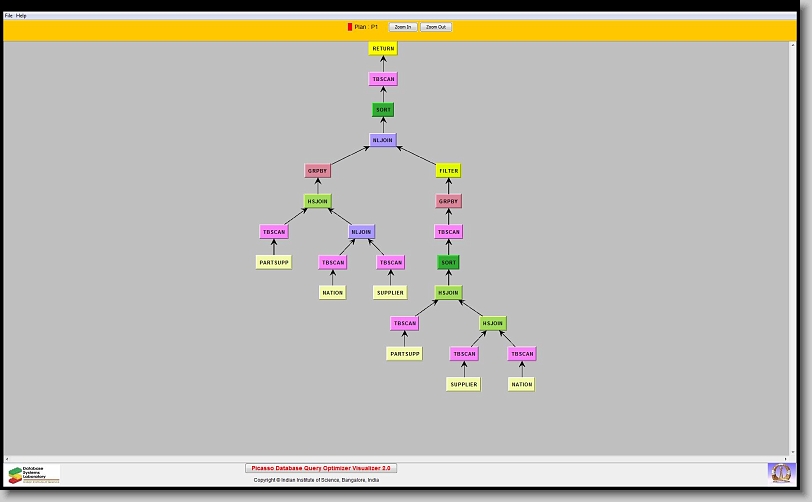Viewport: 812px width, 502px height.
Task: Click the horizontal scrollbar below the plan canvas
Action: tap(400, 458)
